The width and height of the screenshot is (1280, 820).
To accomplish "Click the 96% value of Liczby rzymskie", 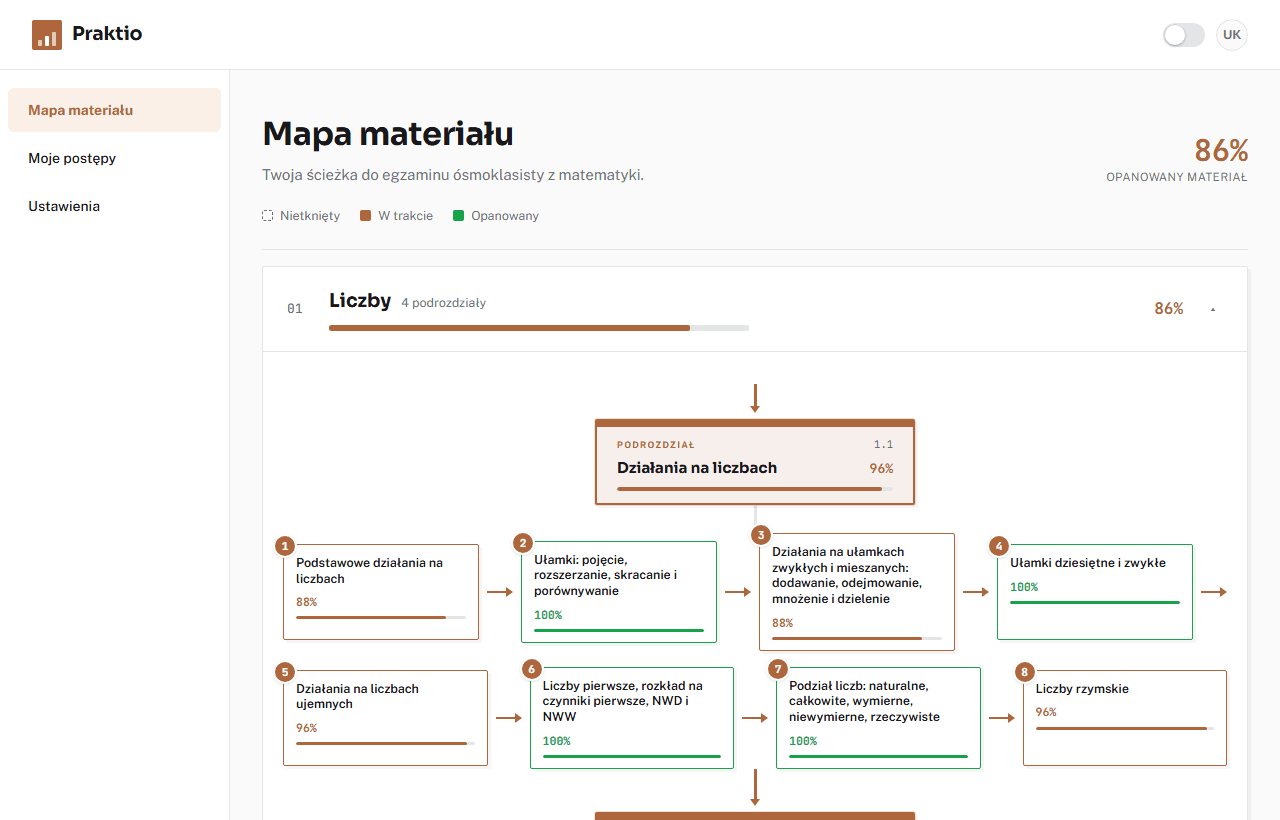I will click(x=1046, y=712).
